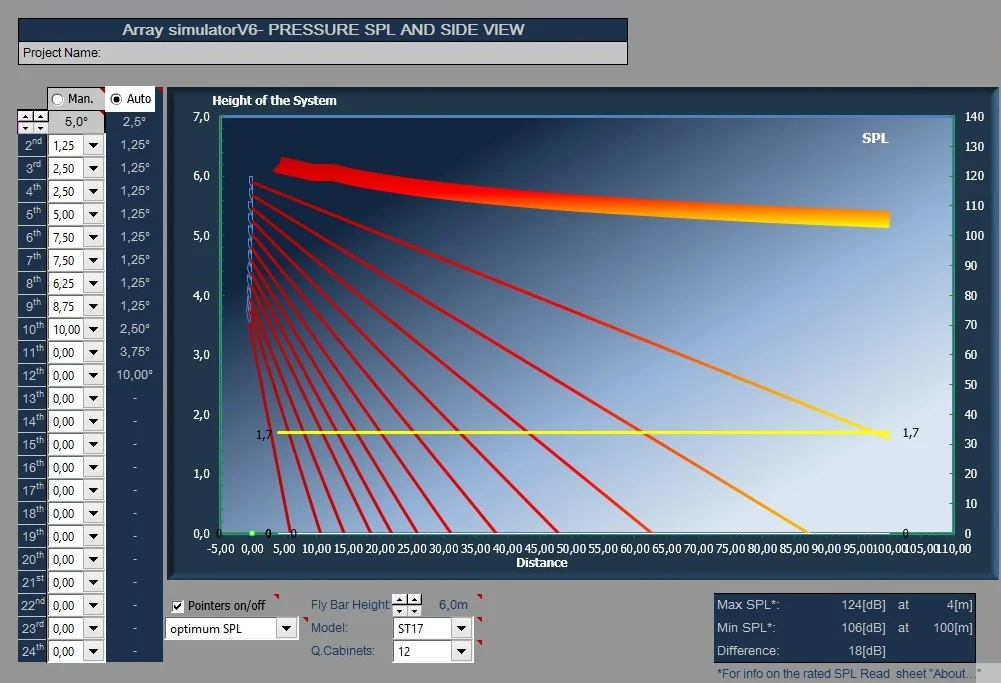Screen dimensions: 1001x683
Task: Click the right down arrow beside the 5,0° angle
Action: click(x=40, y=127)
